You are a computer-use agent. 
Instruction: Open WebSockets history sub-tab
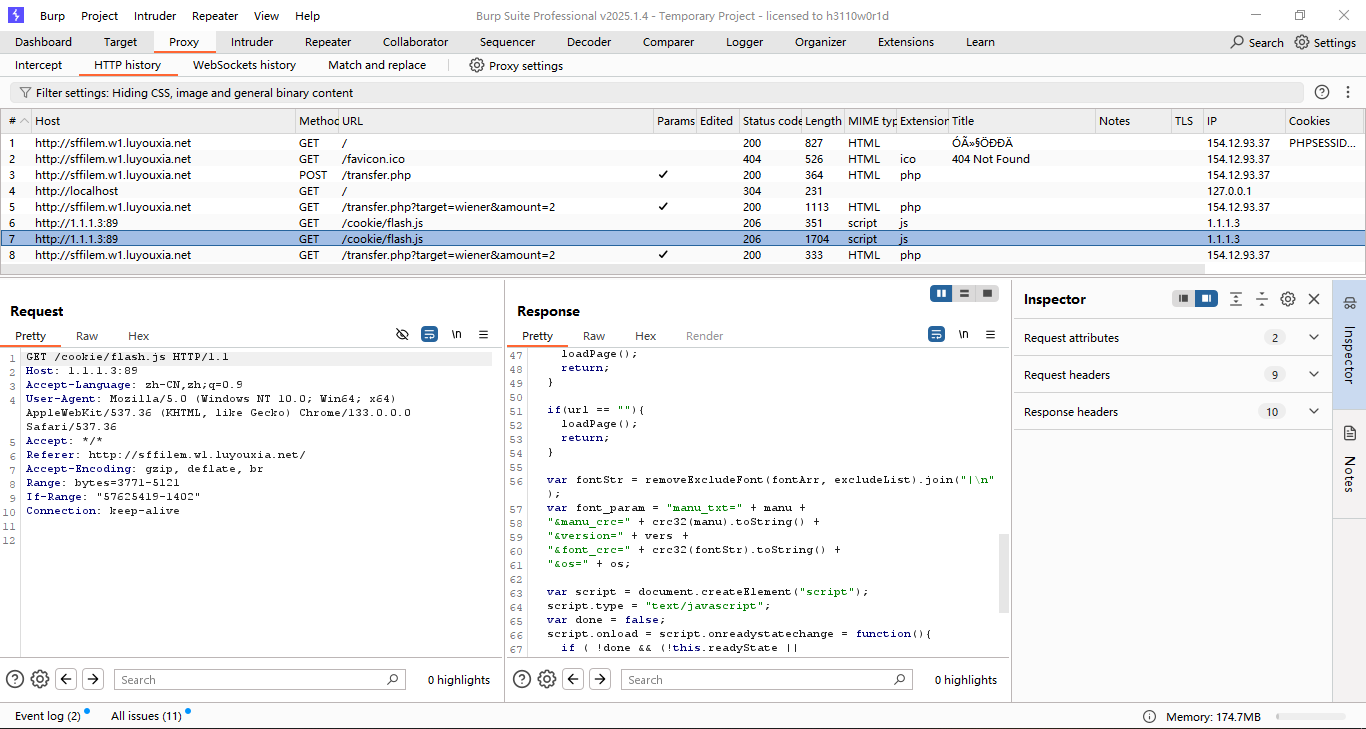244,65
